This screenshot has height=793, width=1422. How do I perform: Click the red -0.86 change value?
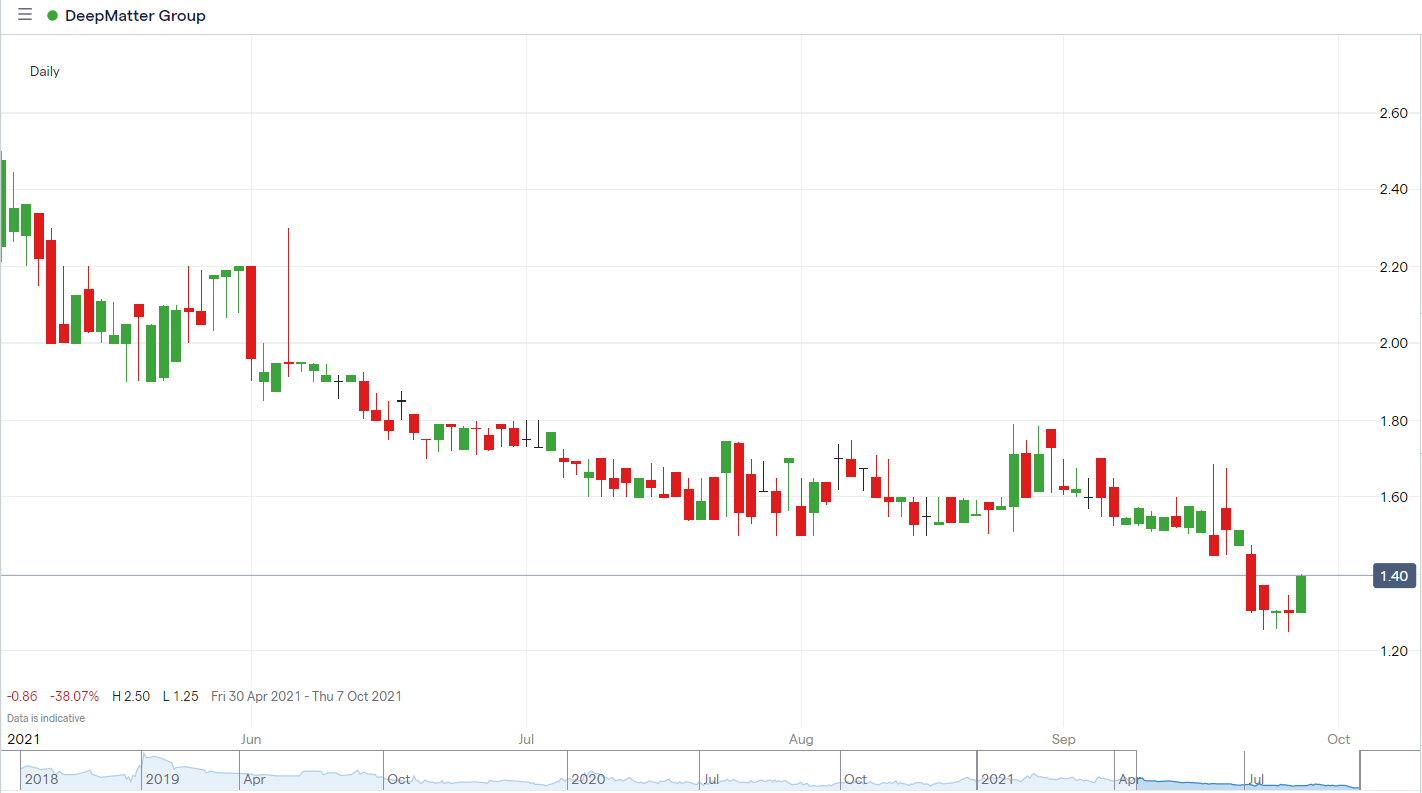point(21,696)
